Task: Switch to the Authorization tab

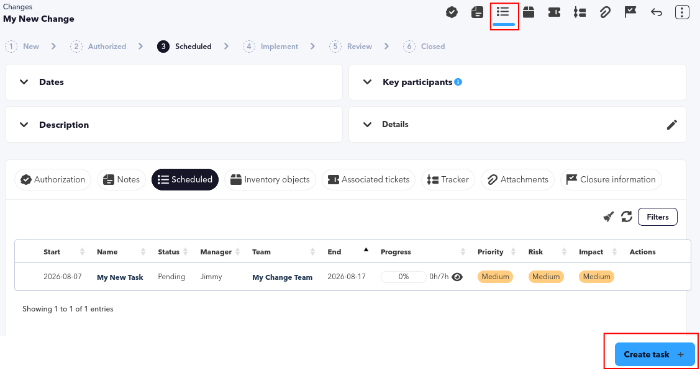Action: click(x=53, y=179)
